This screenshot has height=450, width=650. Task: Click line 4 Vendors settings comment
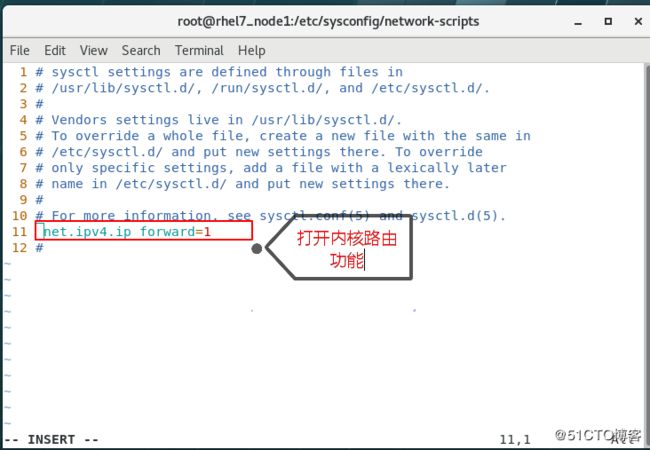218,120
